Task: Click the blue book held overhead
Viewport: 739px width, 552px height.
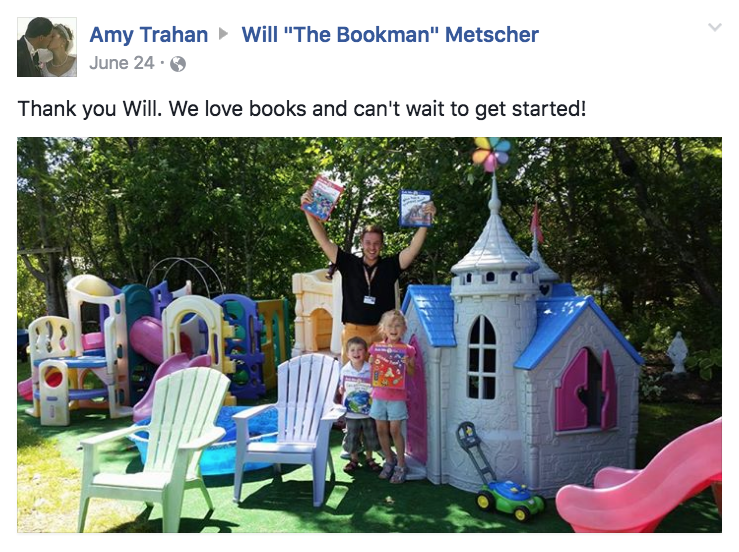Action: tap(415, 208)
